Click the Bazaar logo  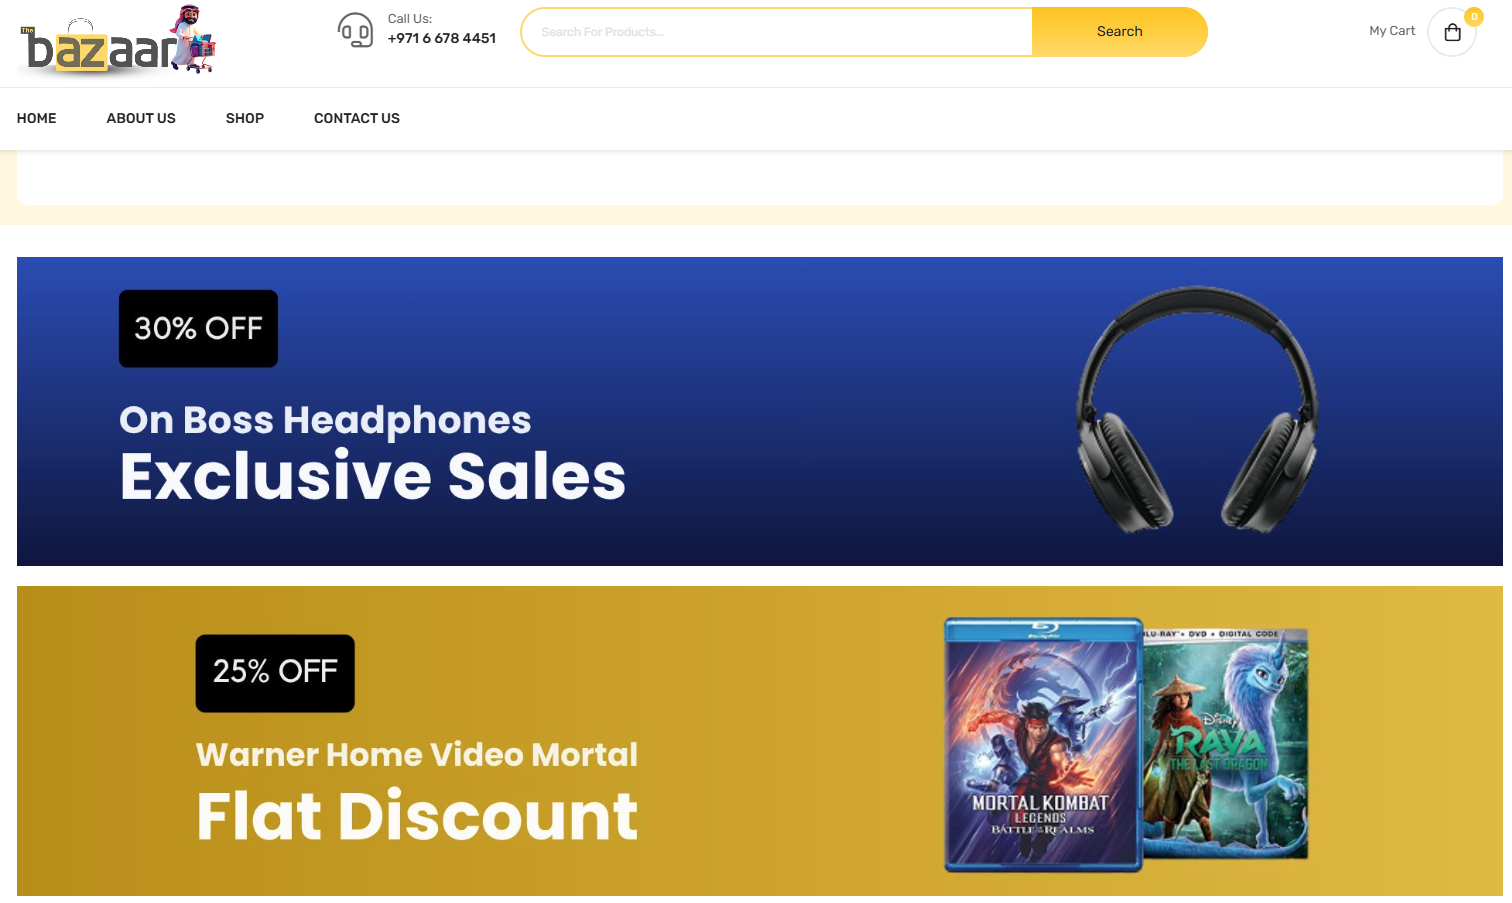(x=118, y=40)
